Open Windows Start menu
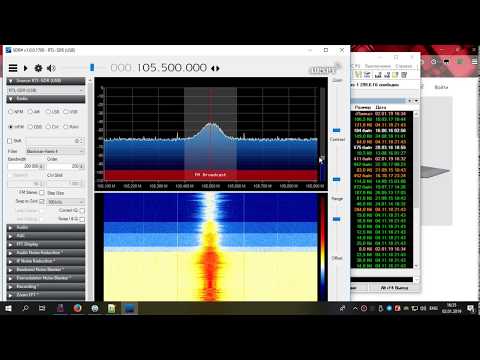 (8, 308)
